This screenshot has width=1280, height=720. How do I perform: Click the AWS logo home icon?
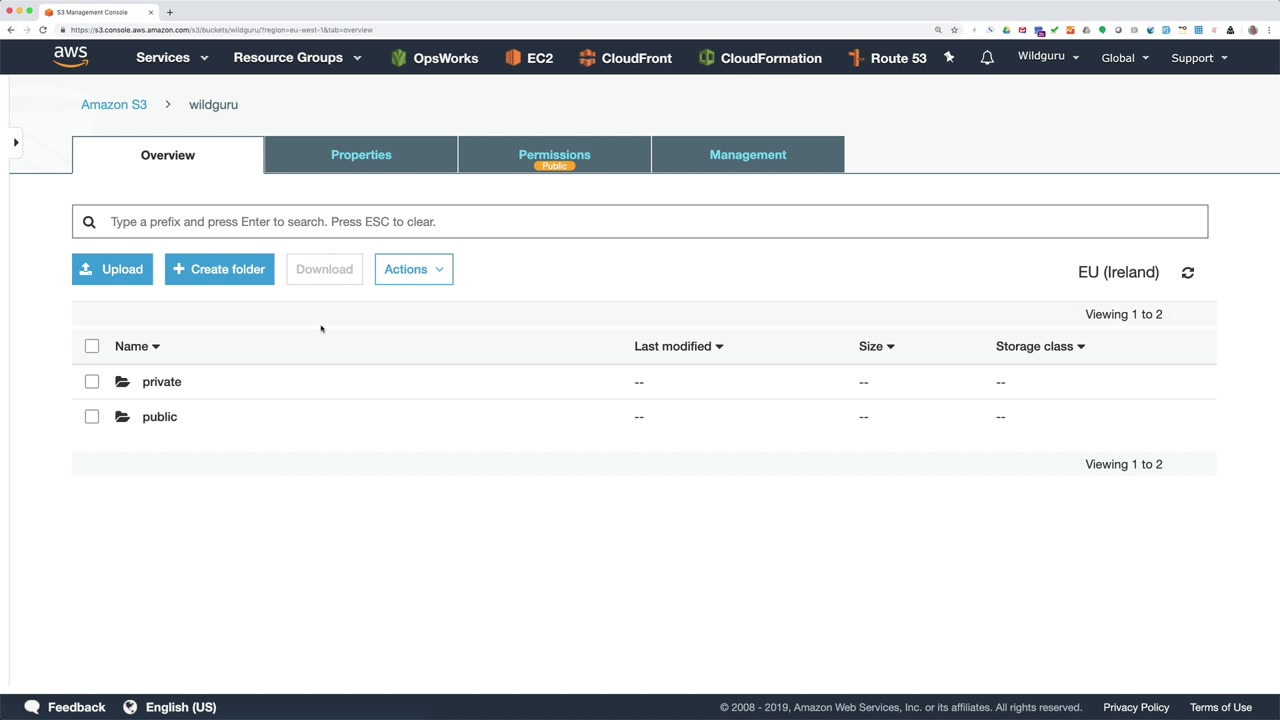coord(71,57)
